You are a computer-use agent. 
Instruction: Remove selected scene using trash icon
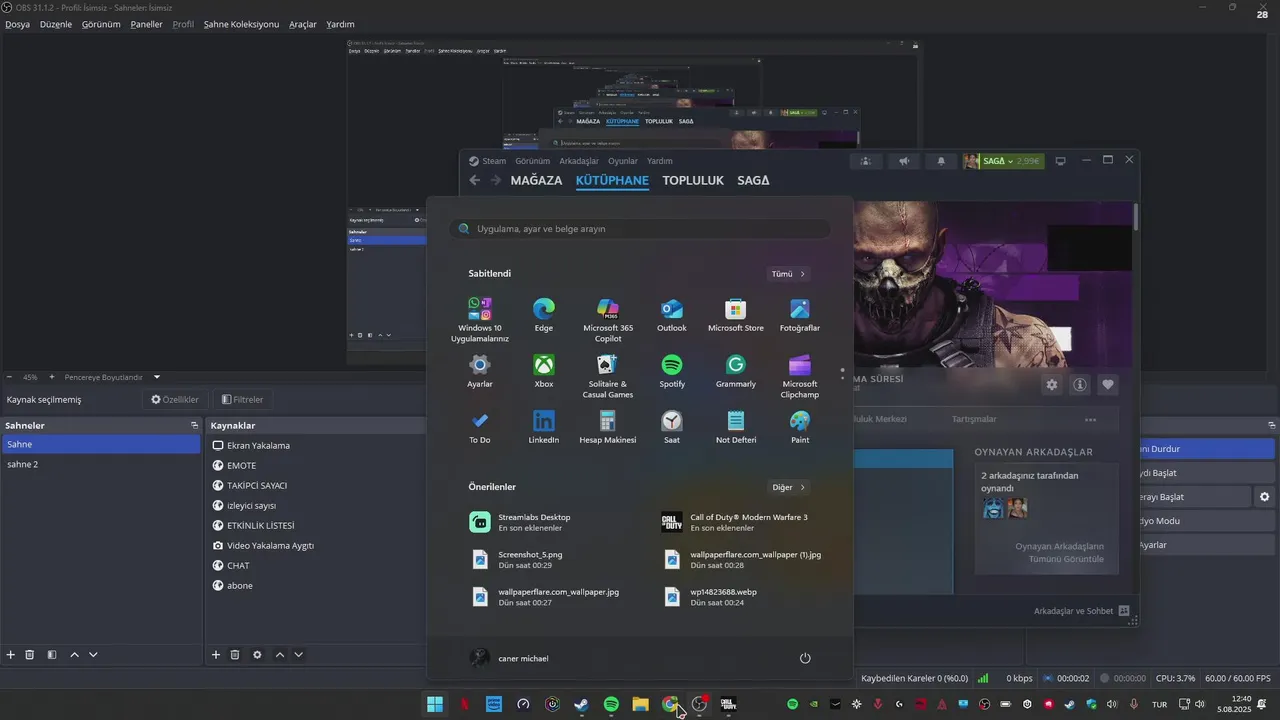click(30, 655)
